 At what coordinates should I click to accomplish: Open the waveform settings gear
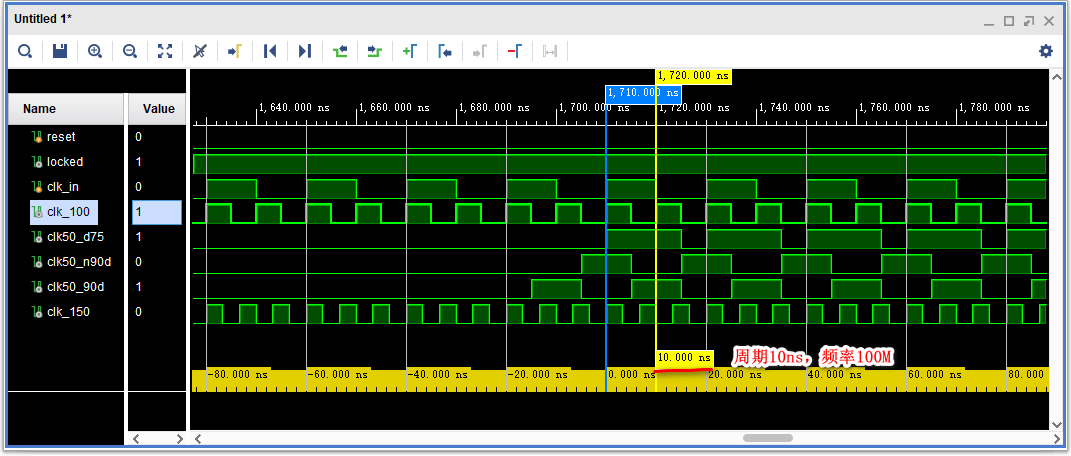[x=1046, y=51]
